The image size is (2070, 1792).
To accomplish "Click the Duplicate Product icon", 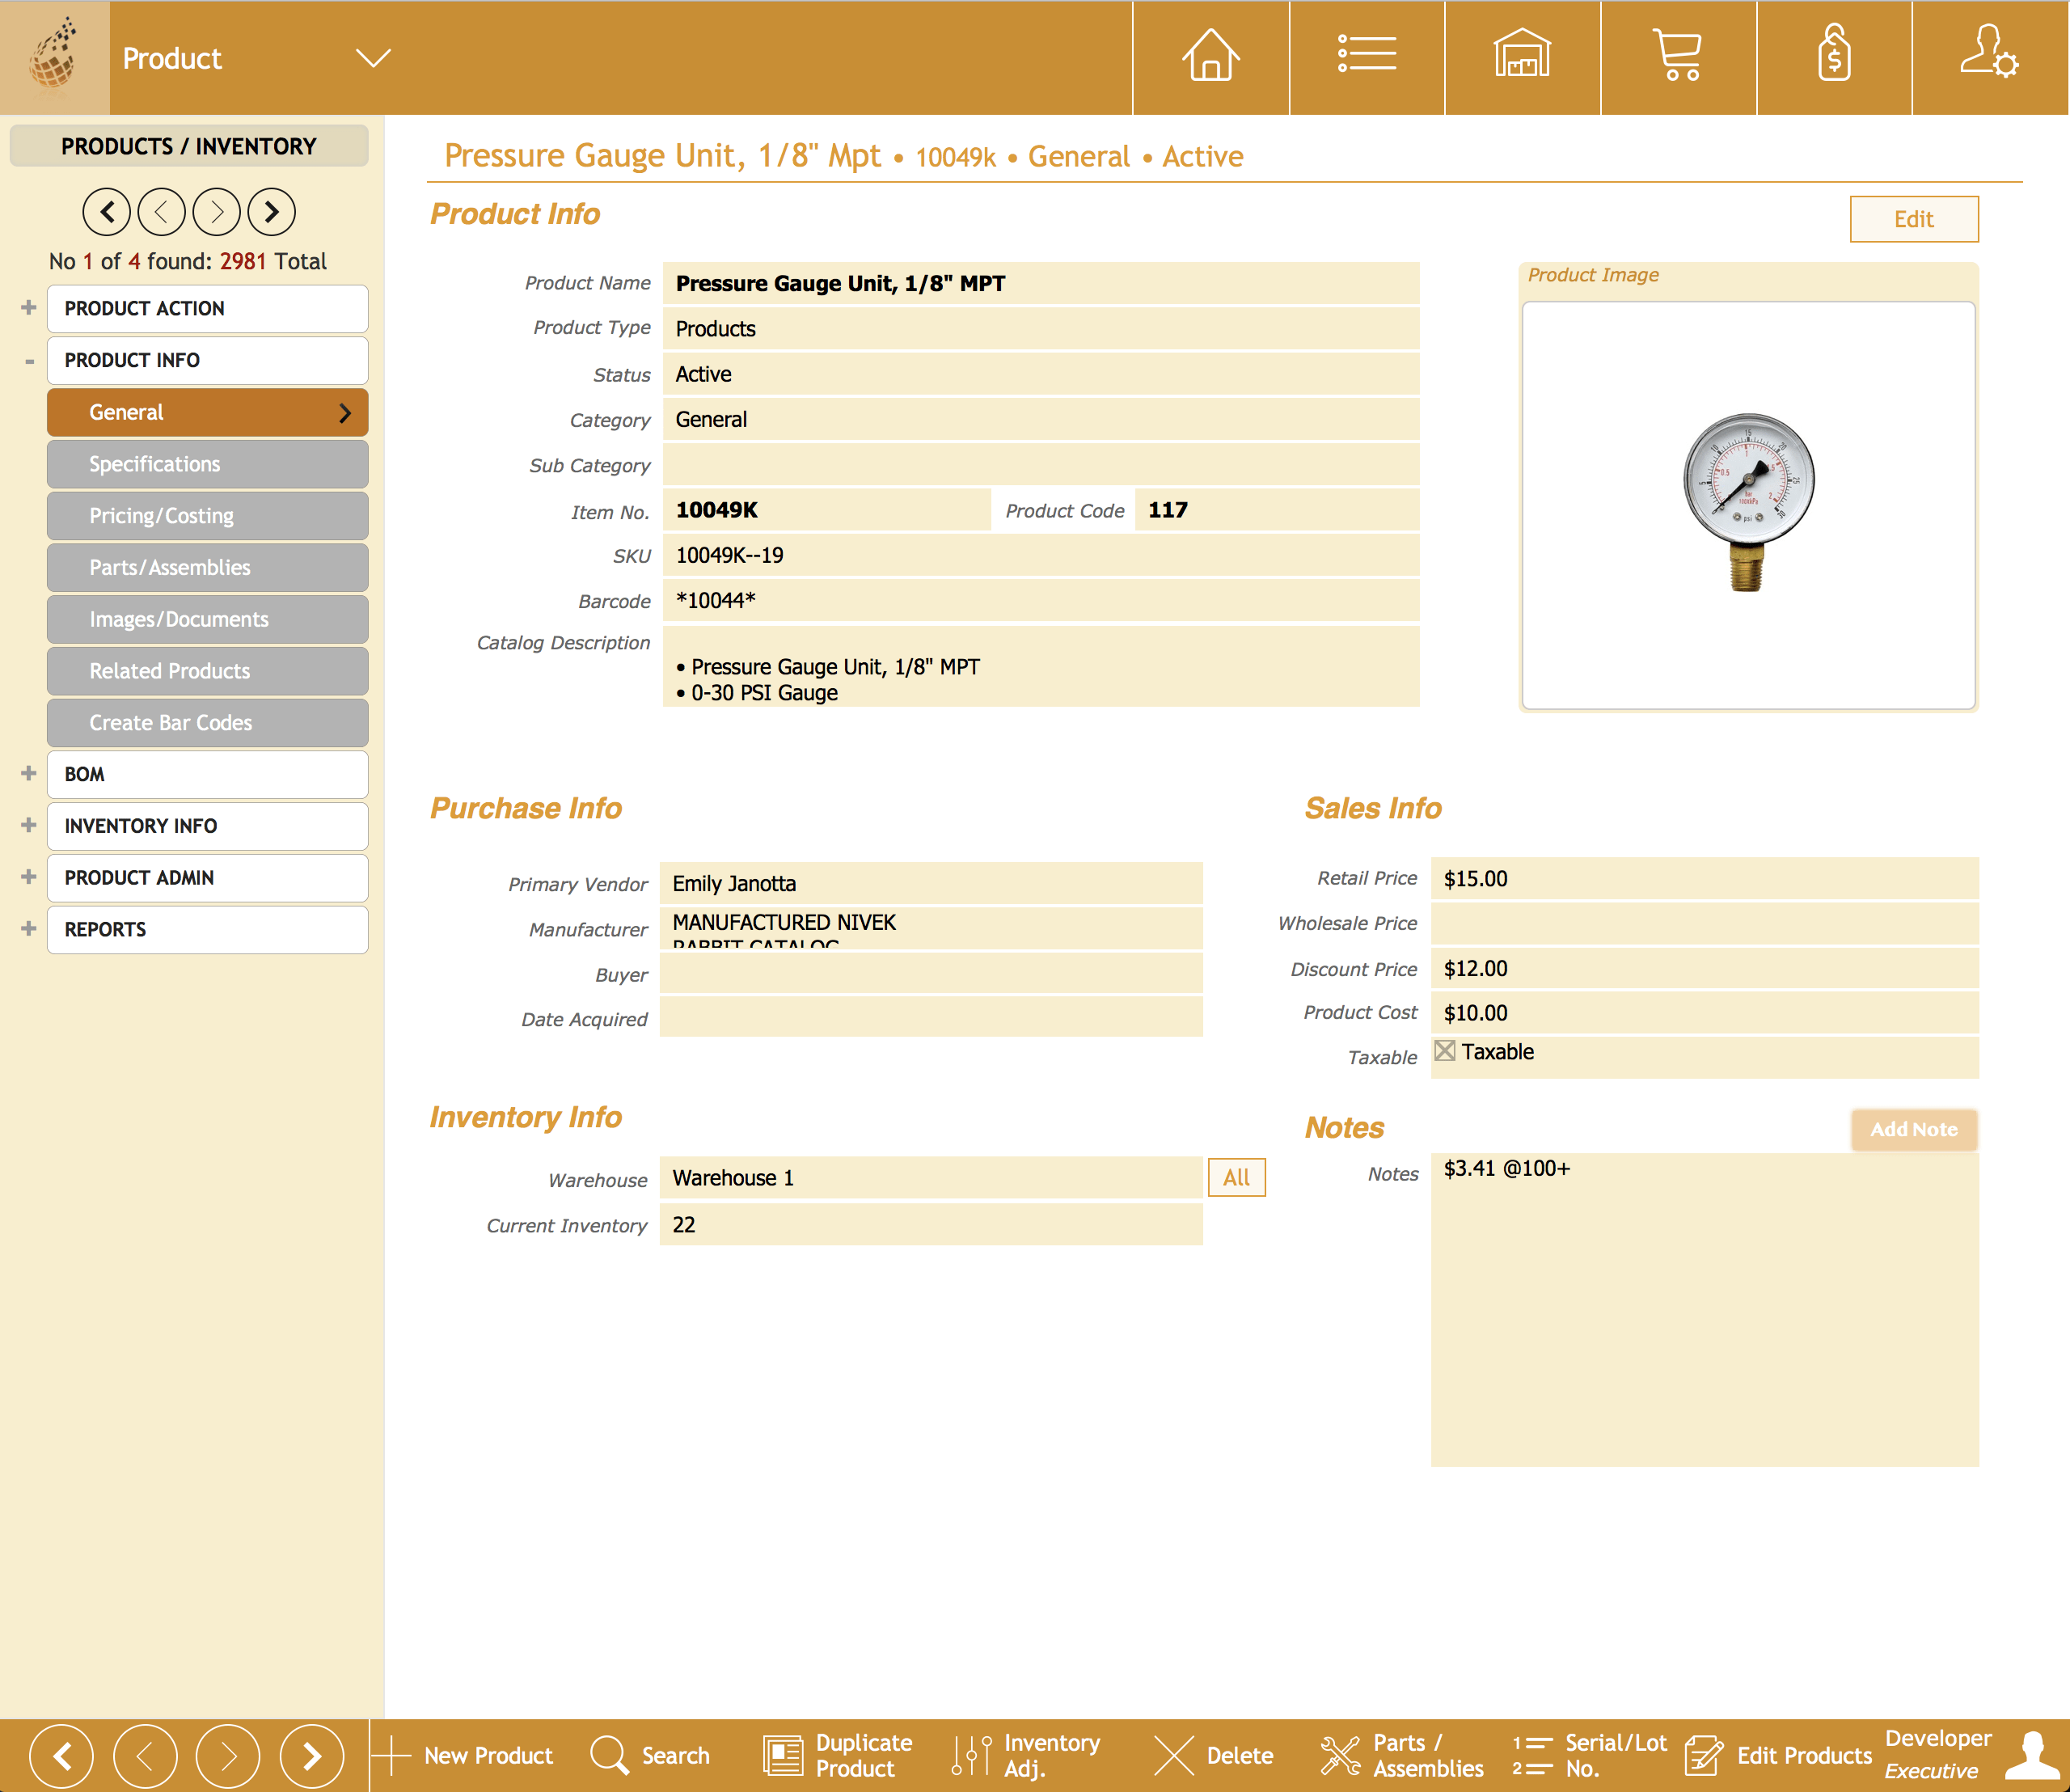I will (783, 1756).
